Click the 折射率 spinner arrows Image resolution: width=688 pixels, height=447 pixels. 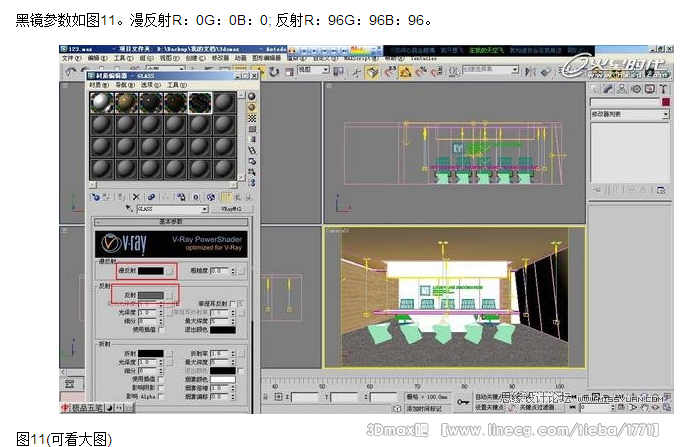[x=233, y=354]
